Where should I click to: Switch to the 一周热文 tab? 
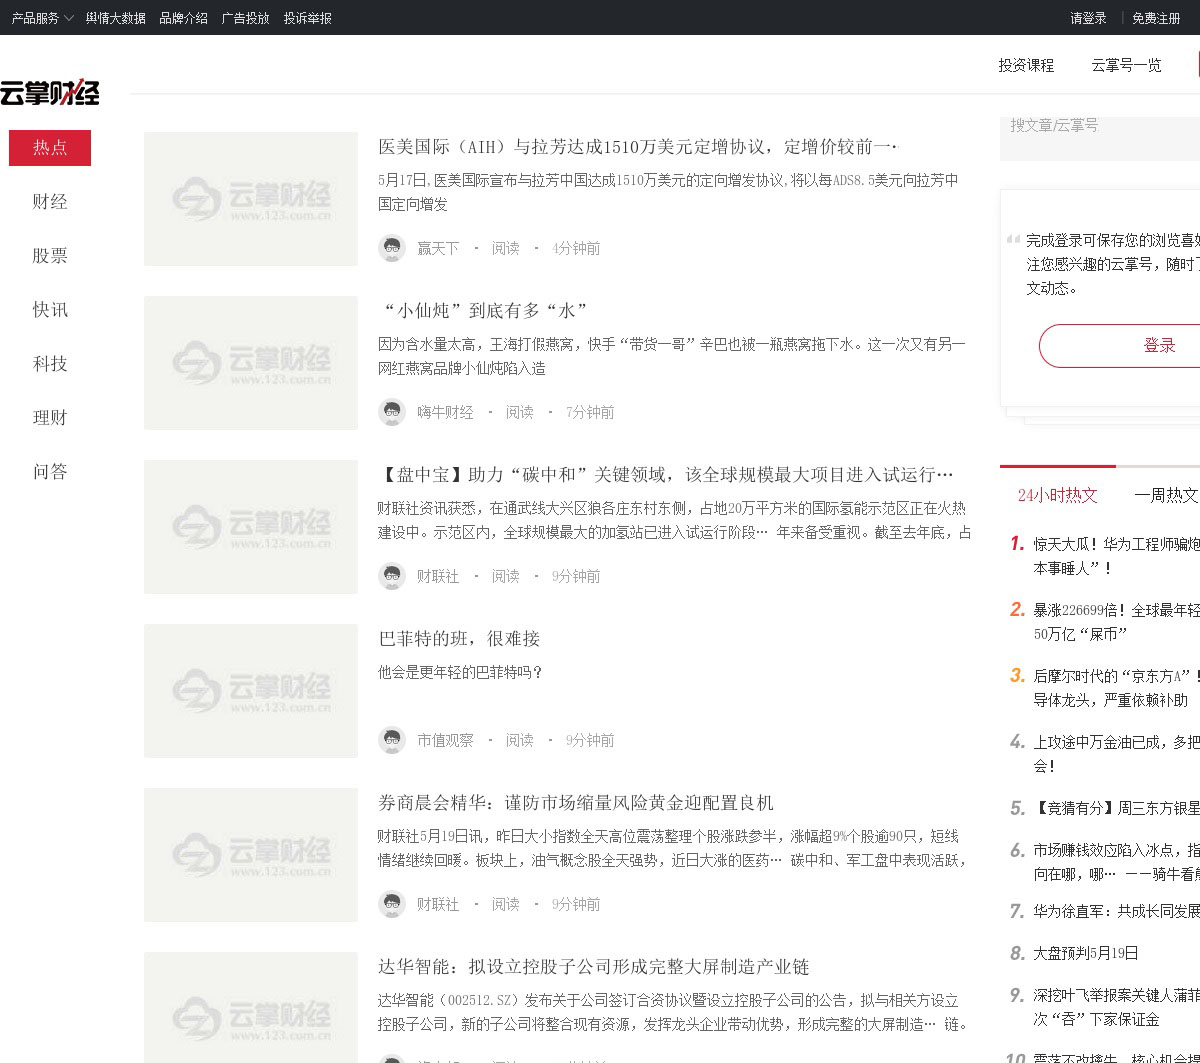click(x=1165, y=495)
